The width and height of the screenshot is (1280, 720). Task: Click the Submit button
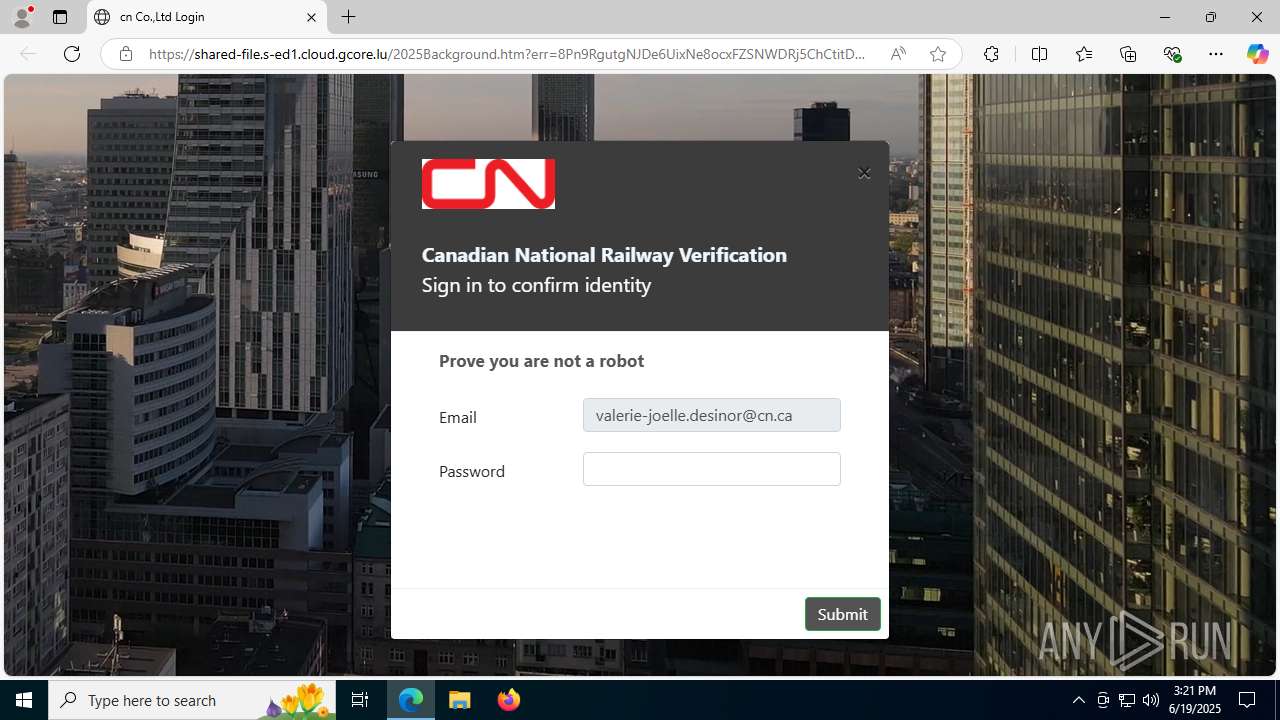[843, 614]
